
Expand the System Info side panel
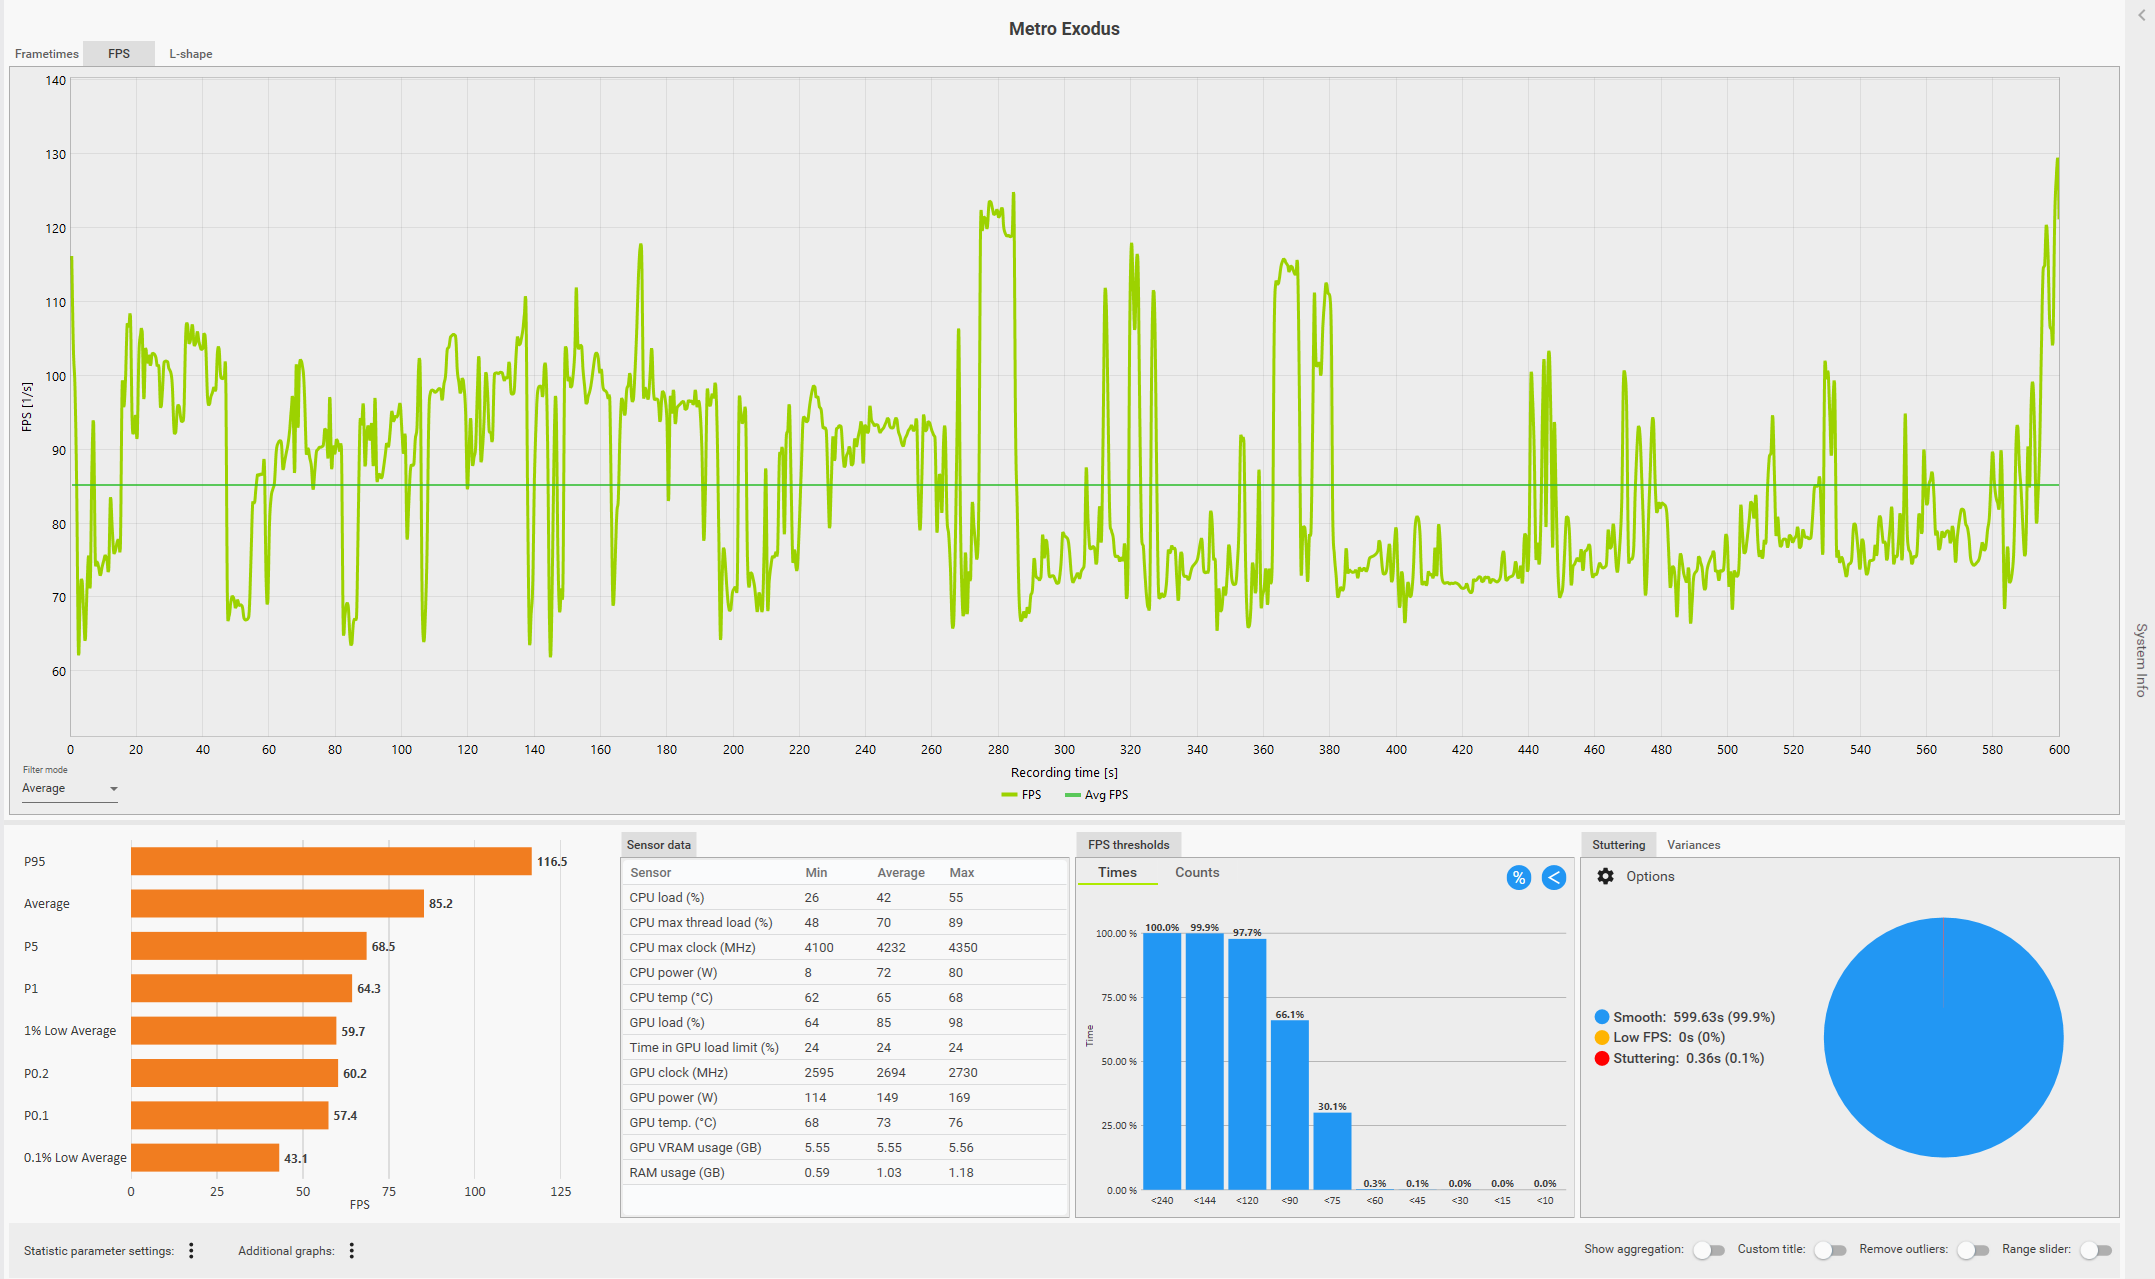pos(2141,660)
